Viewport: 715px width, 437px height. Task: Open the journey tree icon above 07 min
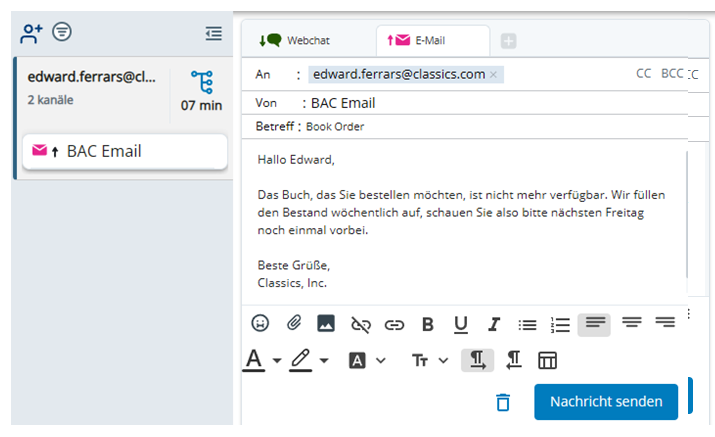[202, 82]
